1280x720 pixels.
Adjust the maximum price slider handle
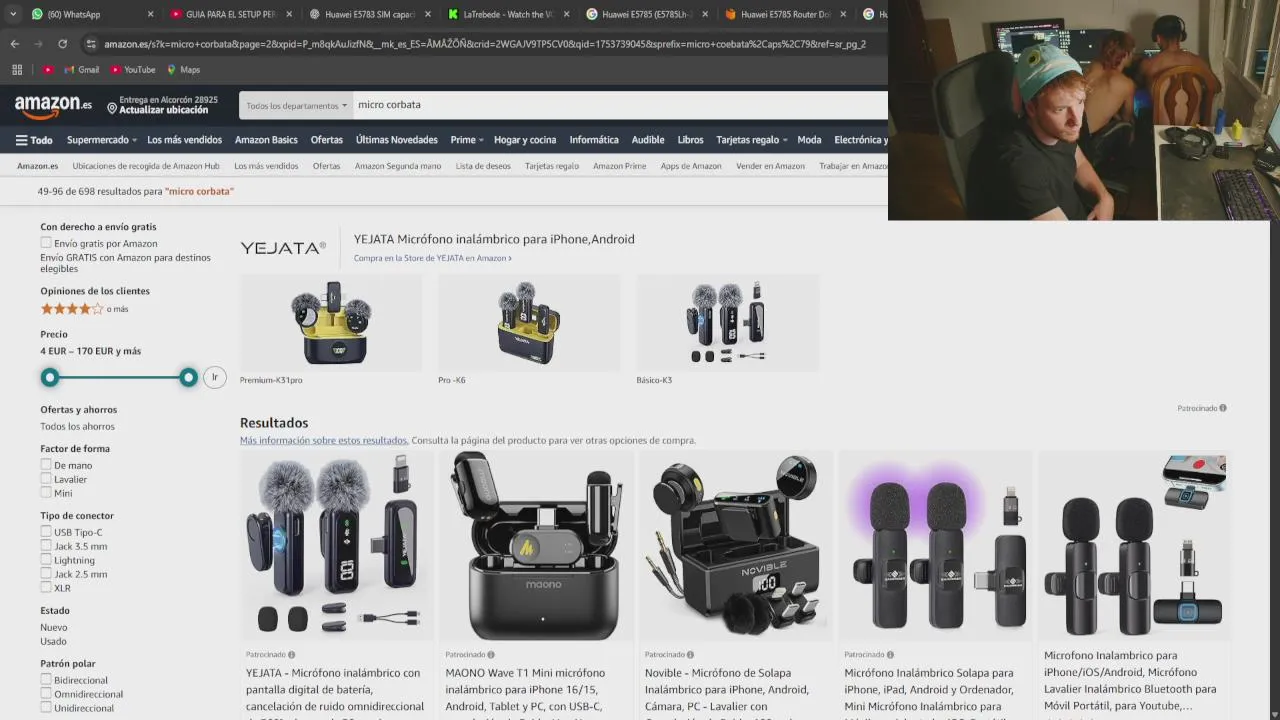click(188, 377)
